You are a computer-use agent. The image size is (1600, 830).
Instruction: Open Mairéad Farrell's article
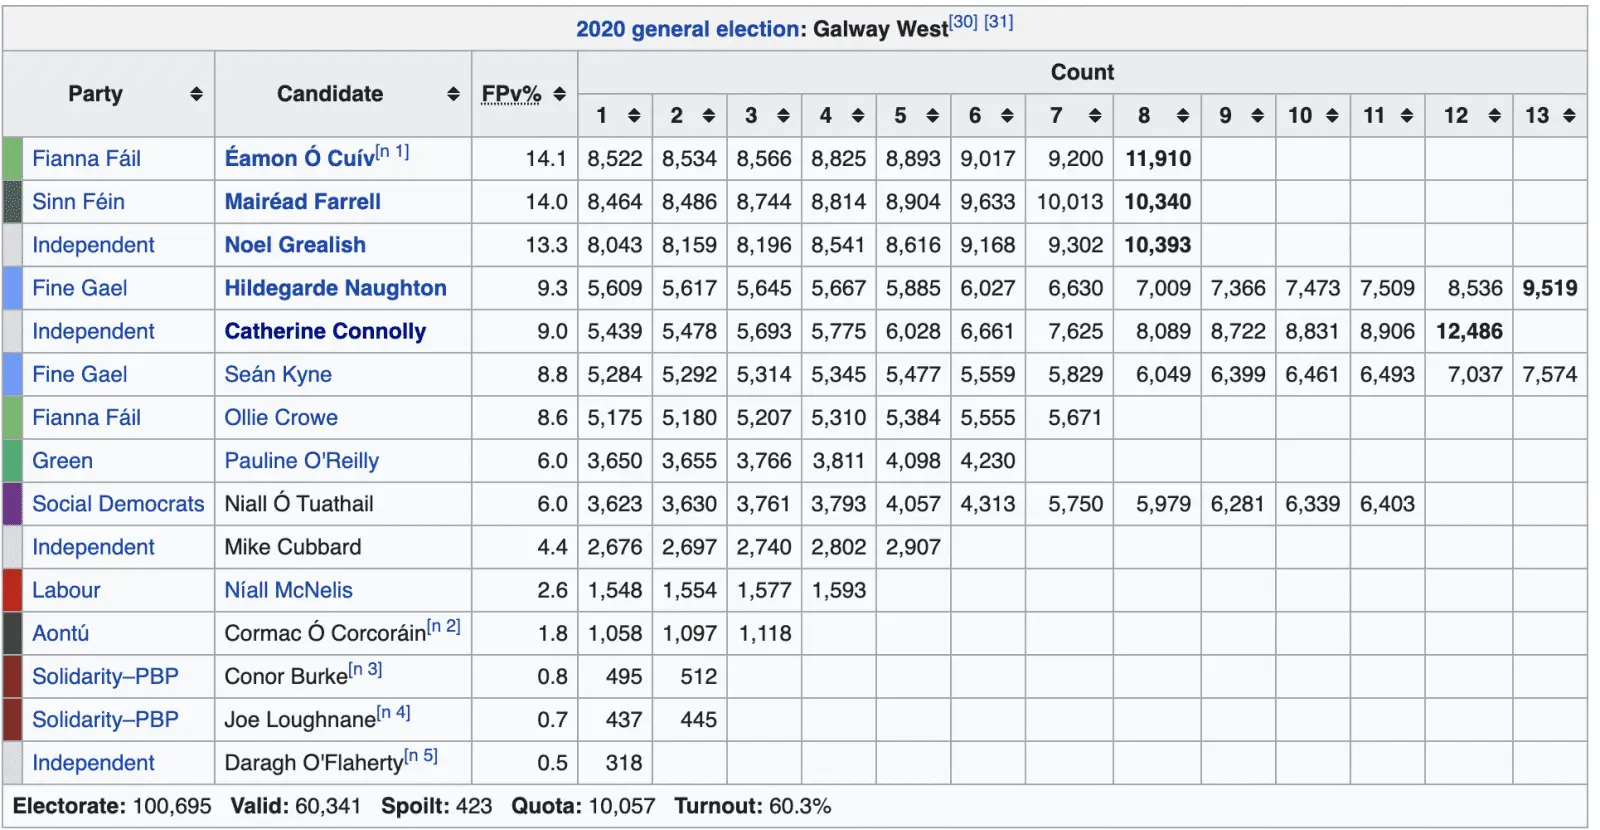302,202
